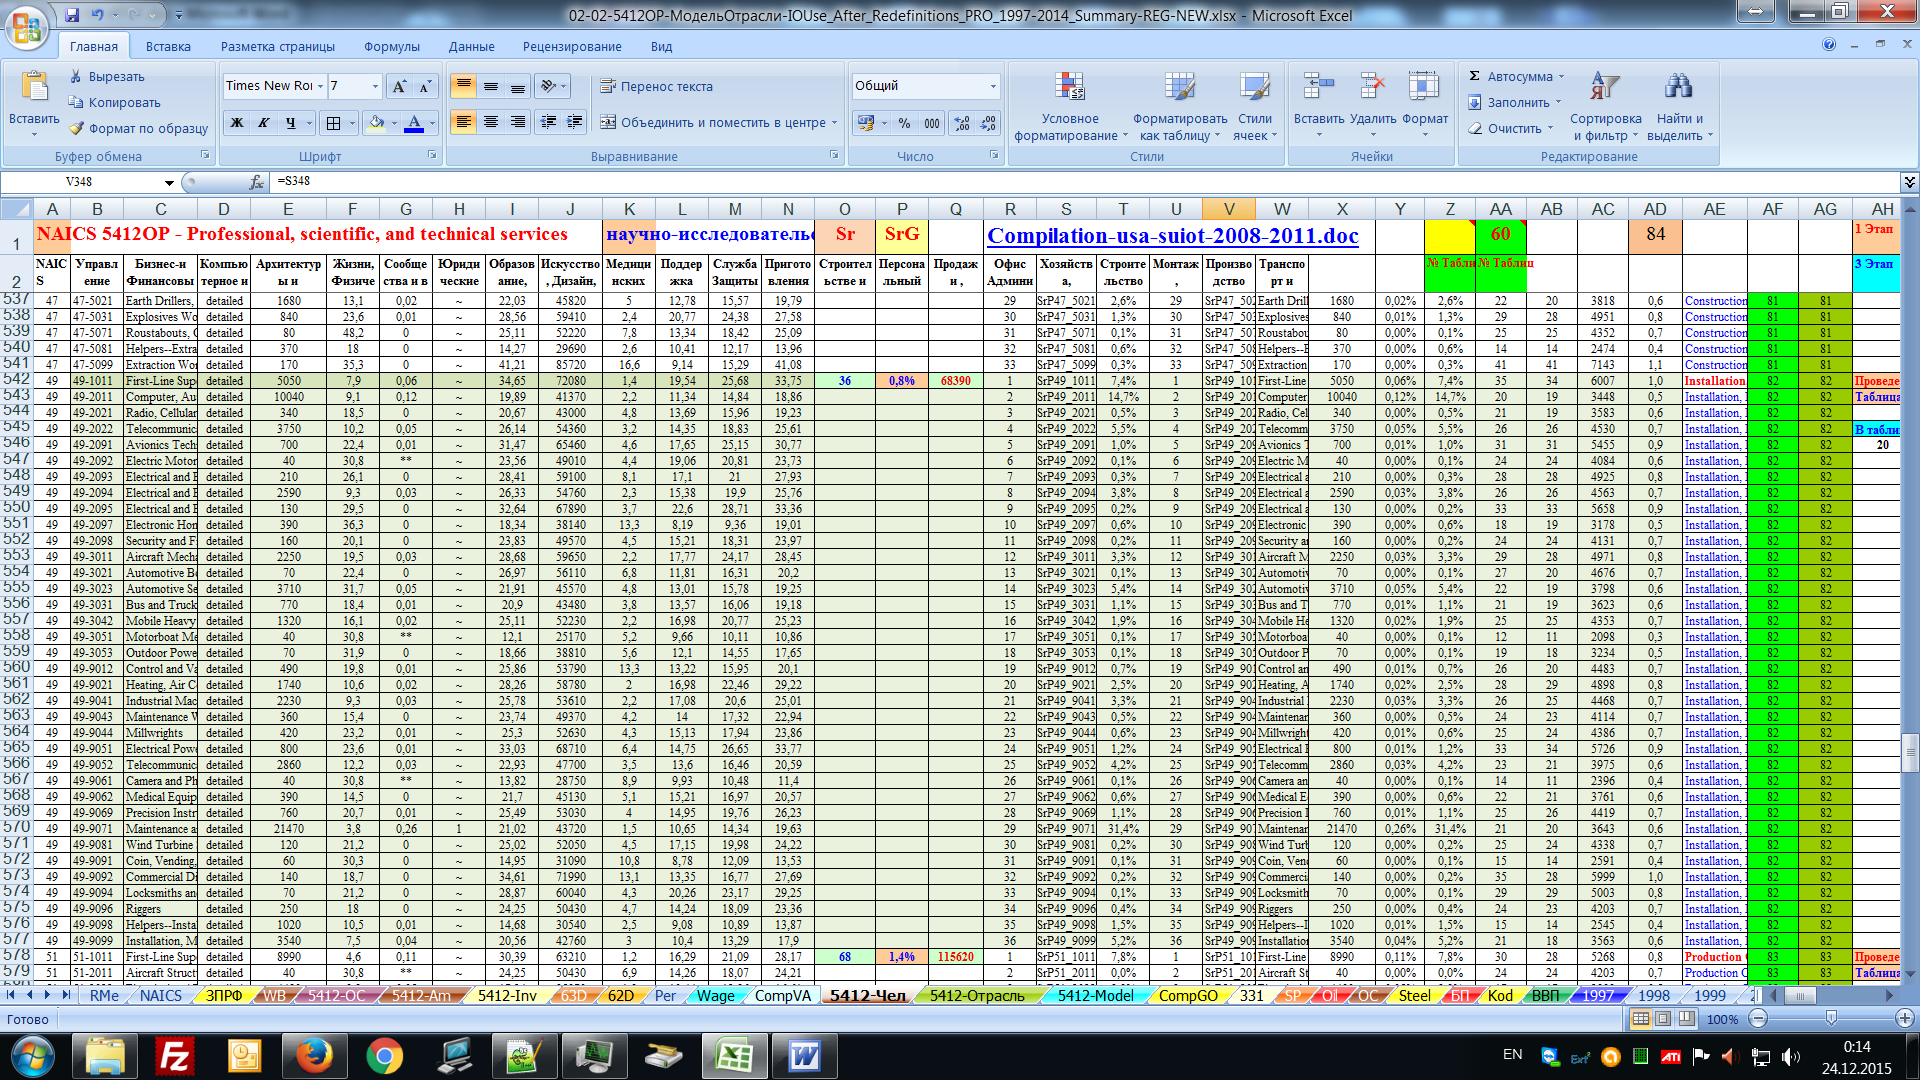This screenshot has height=1080, width=1920.
Task: Click the Italic (К) formatting icon
Action: tap(264, 123)
